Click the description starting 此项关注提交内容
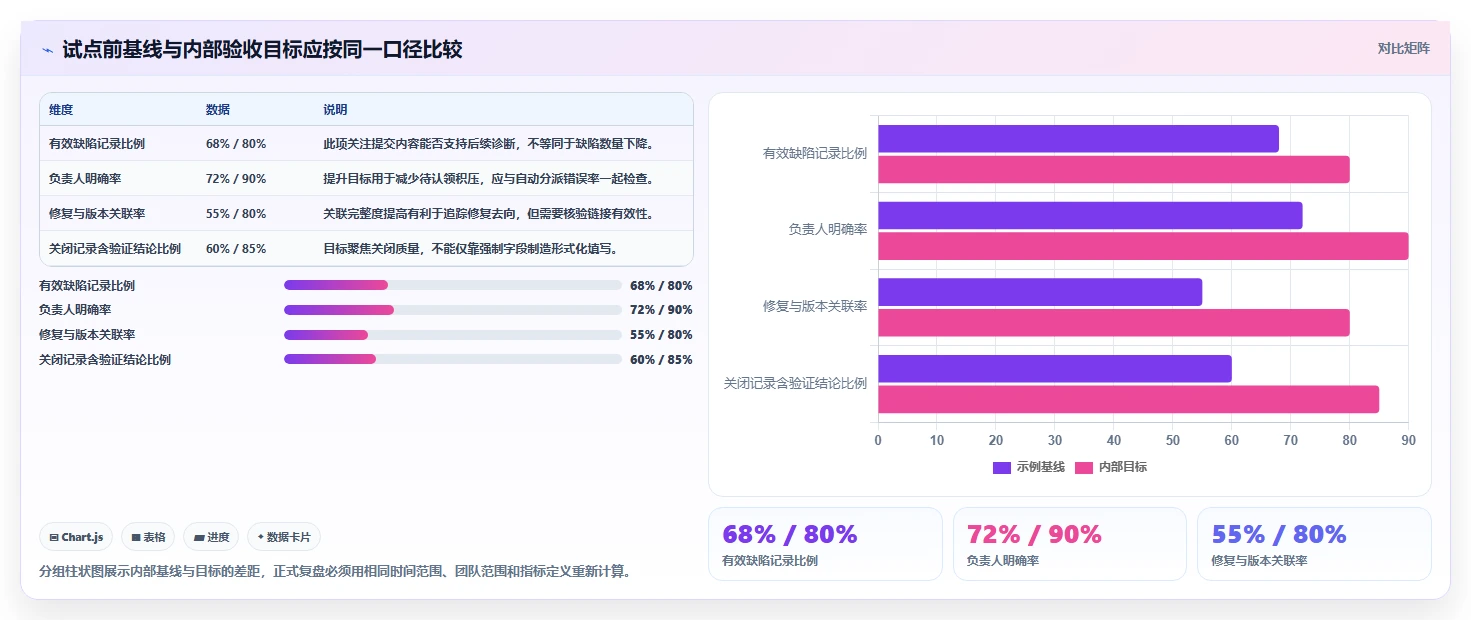 pos(489,144)
